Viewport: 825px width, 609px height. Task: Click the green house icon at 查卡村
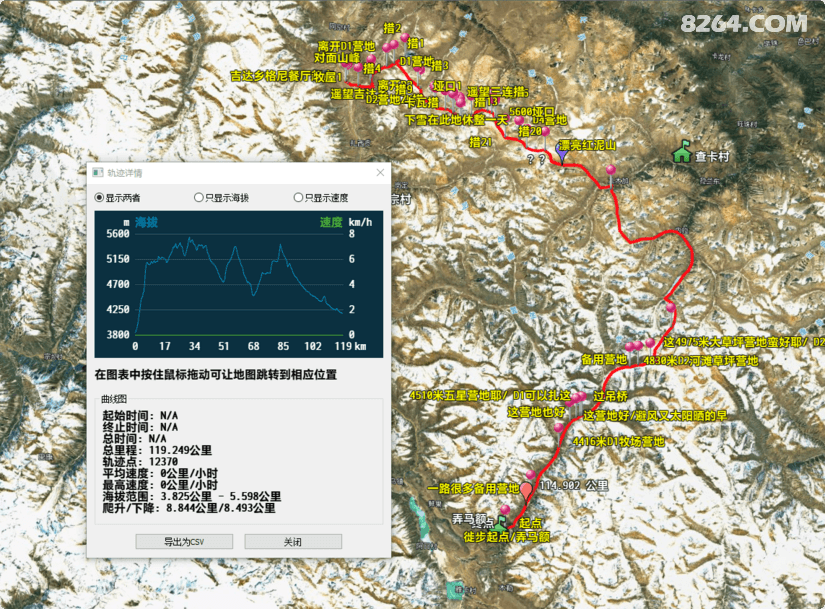pyautogui.click(x=682, y=152)
